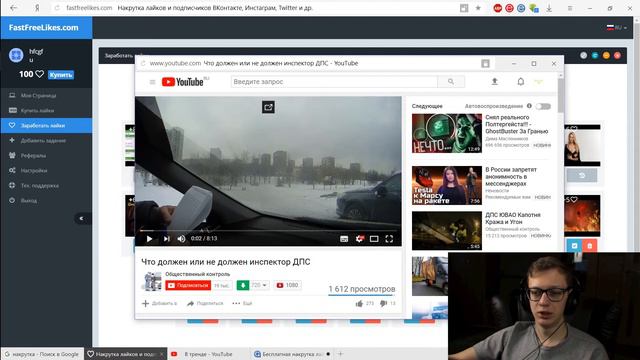640x360 pixels.
Task: Click Выход to log out
Action: click(x=46, y=200)
